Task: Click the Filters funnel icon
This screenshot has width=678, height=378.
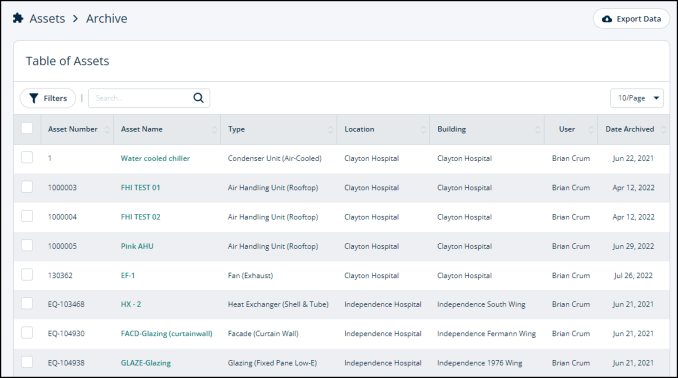Action: point(34,98)
